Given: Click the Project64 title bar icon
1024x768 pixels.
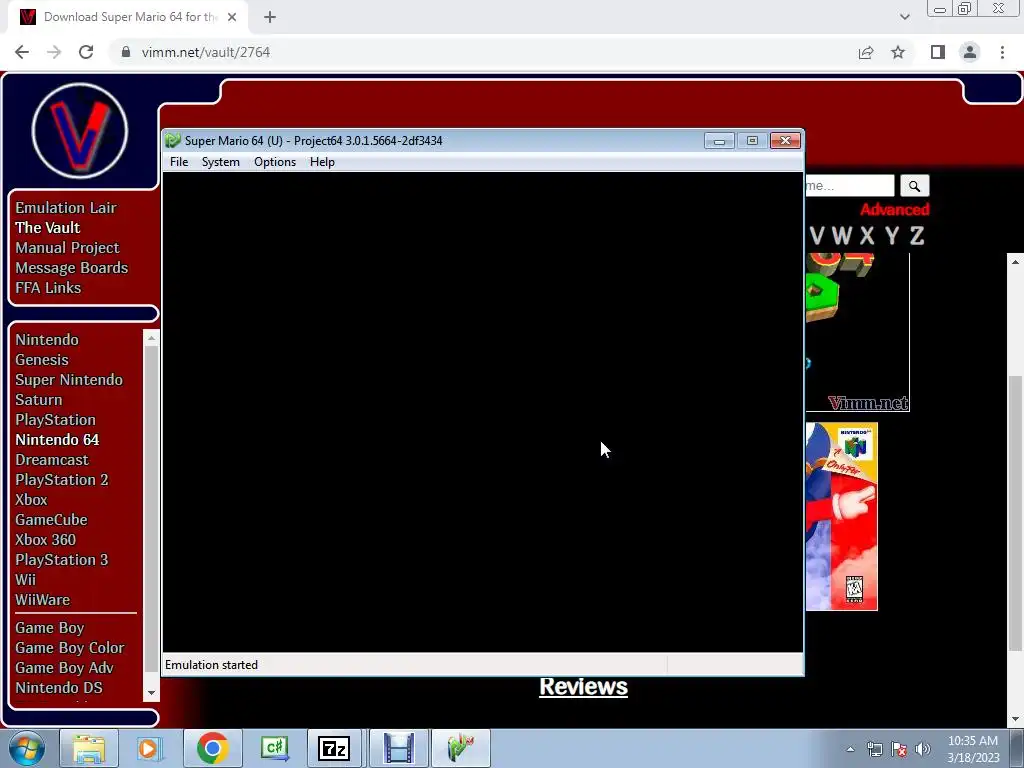Looking at the screenshot, I should click(x=173, y=140).
